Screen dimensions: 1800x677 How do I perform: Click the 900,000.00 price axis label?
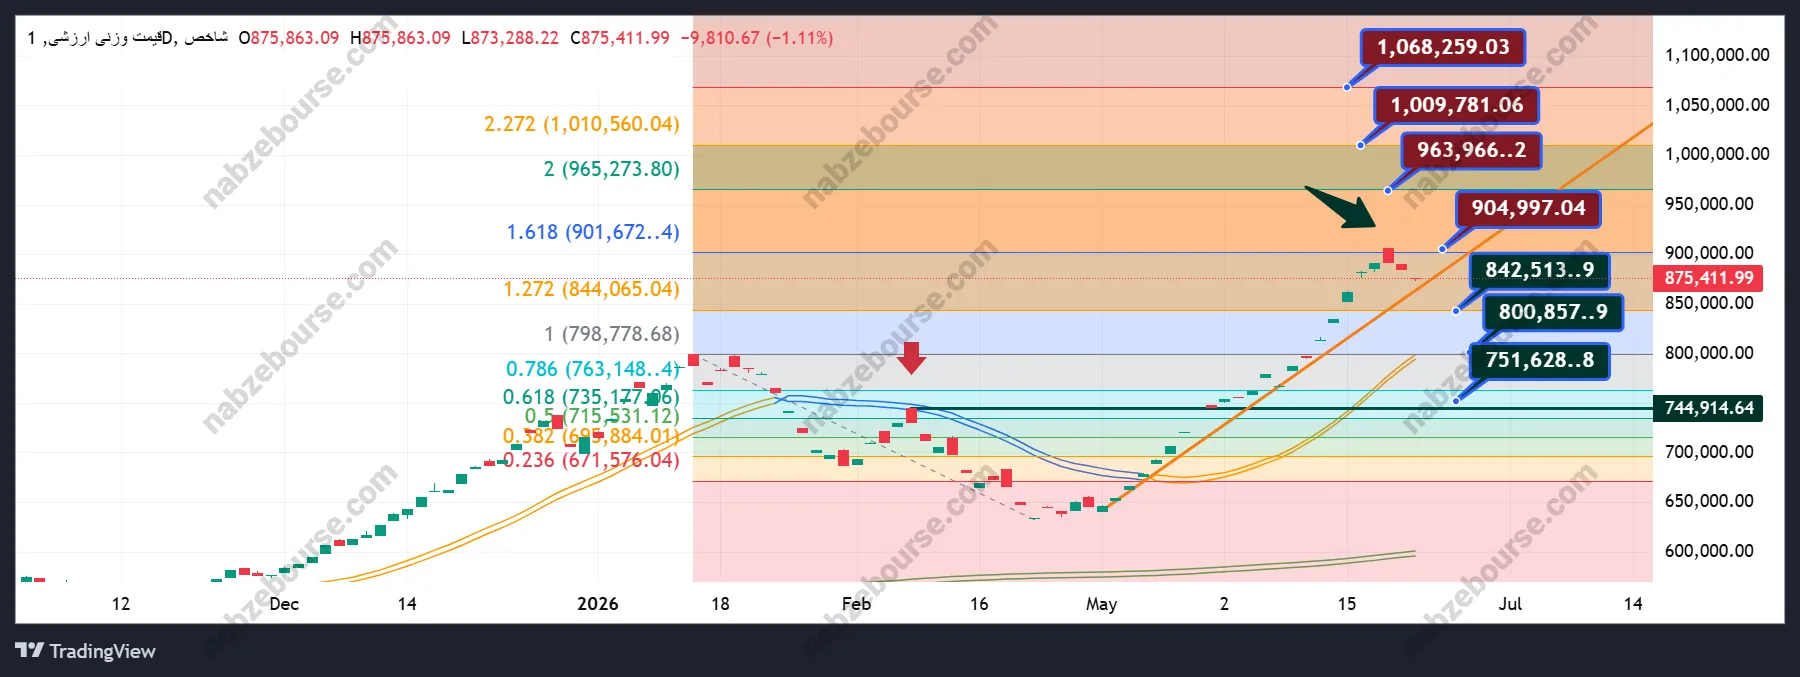1709,253
